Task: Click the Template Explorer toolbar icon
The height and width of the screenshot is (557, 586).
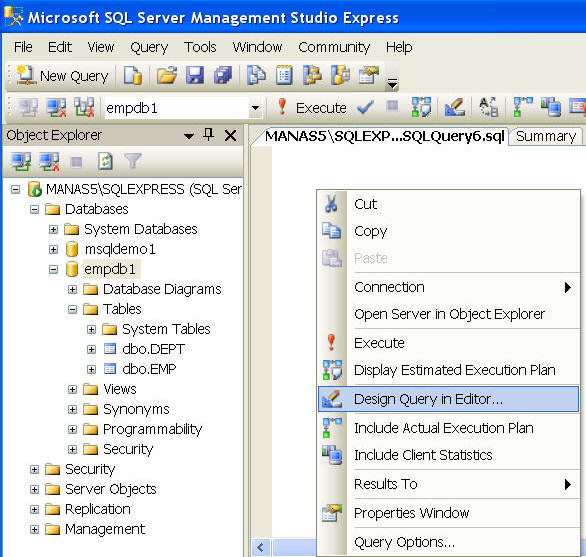Action: click(x=340, y=76)
